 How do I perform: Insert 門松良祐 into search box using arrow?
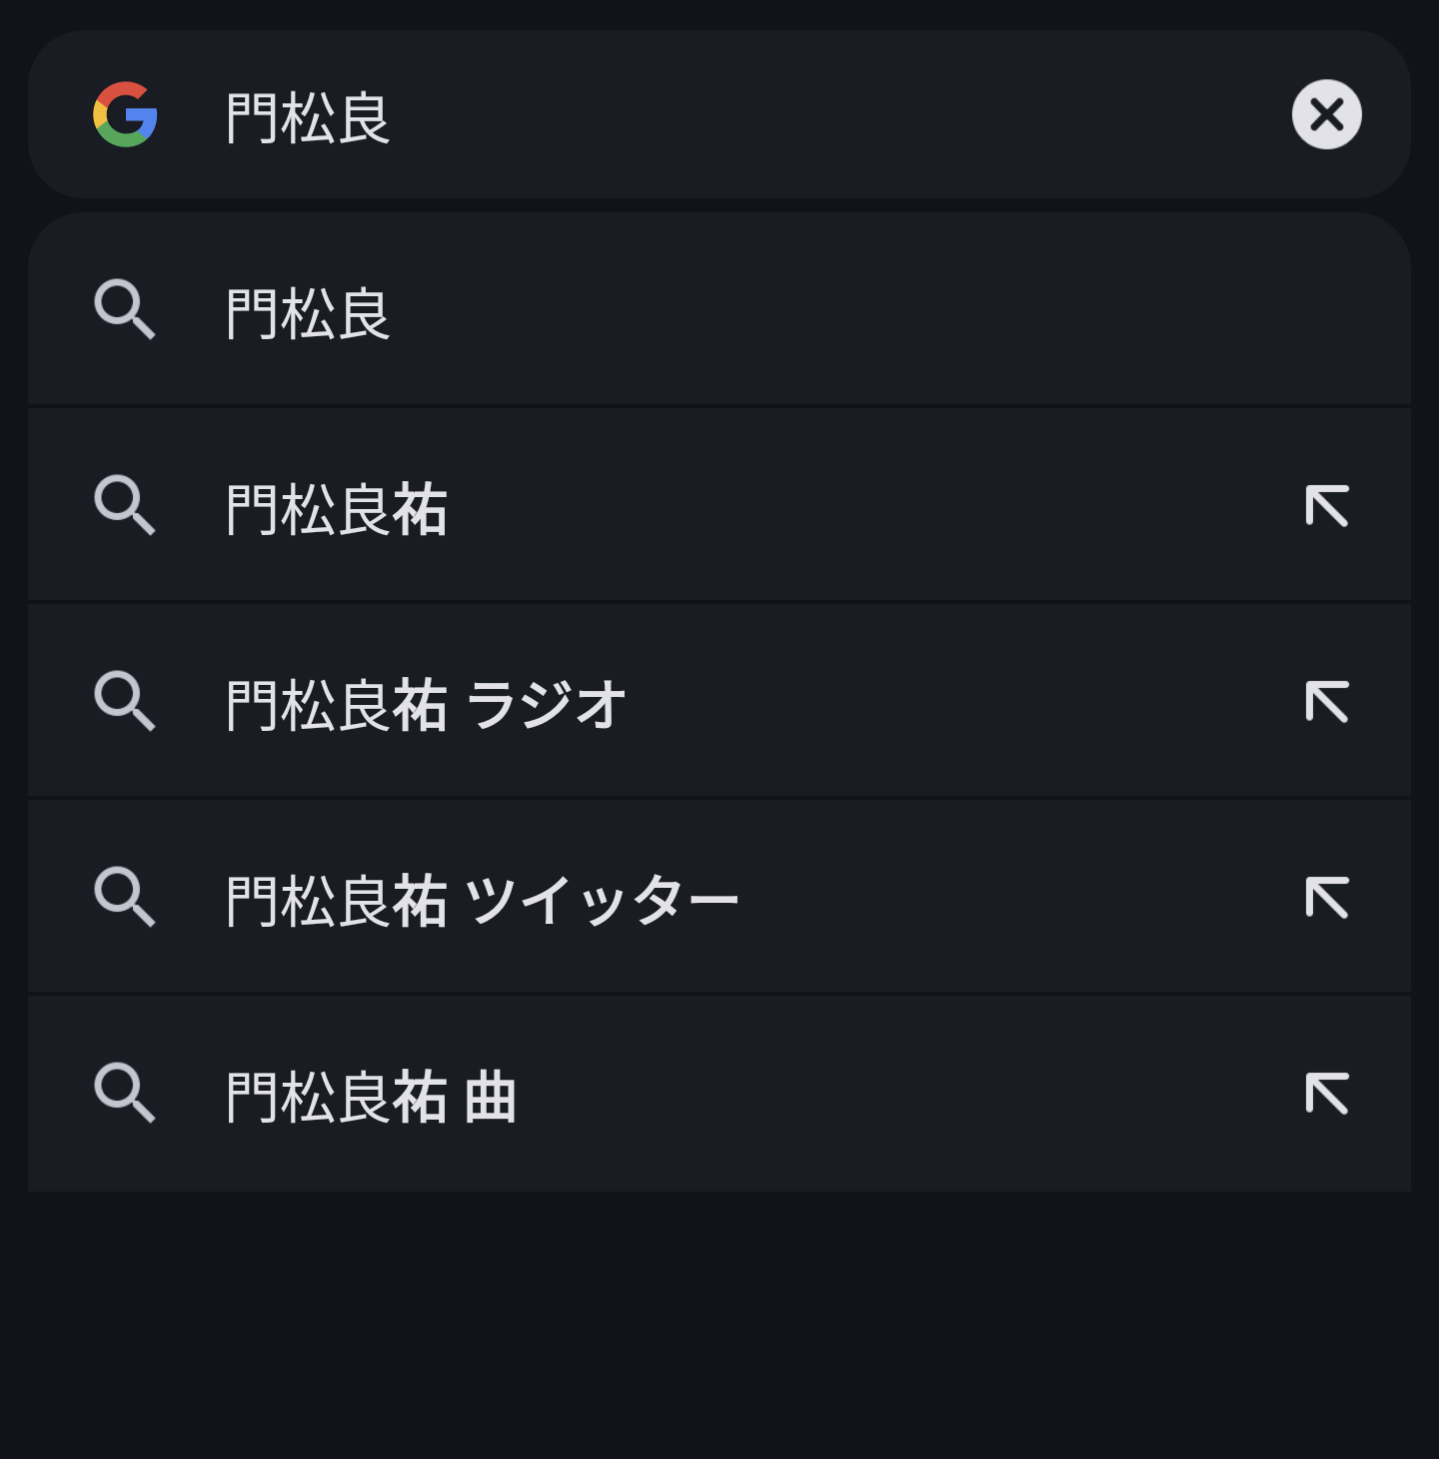click(x=1327, y=506)
